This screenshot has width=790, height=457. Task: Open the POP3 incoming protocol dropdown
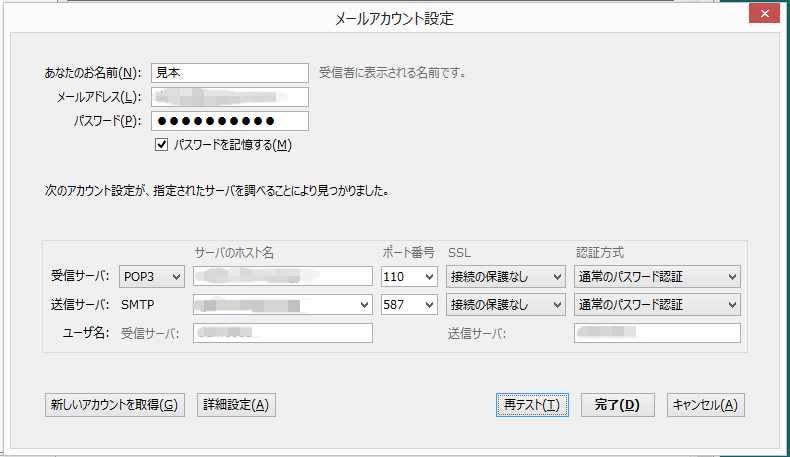152,276
